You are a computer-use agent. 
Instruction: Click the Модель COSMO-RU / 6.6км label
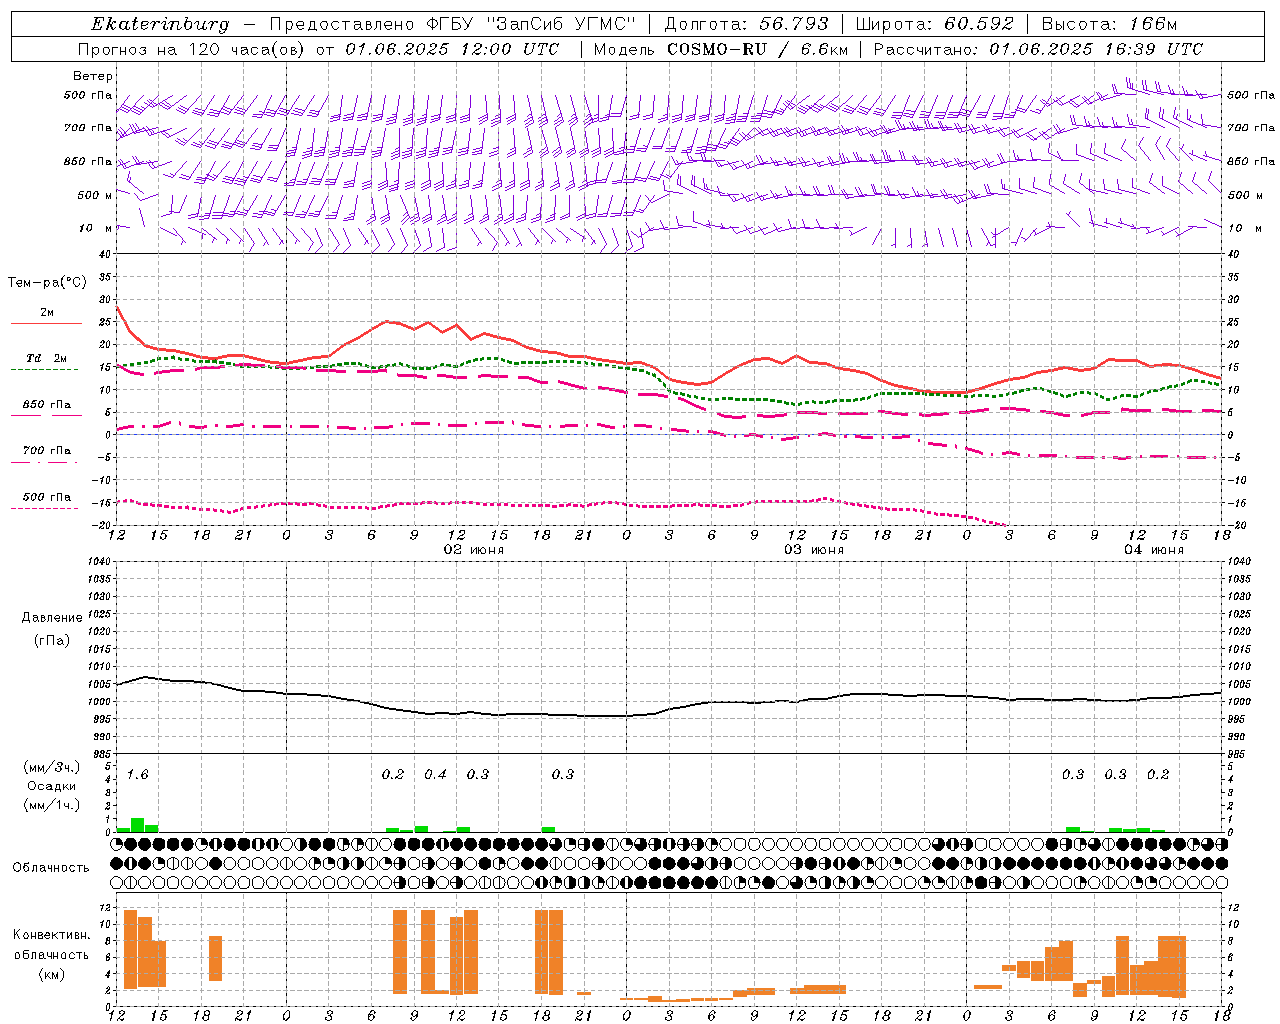pos(720,49)
